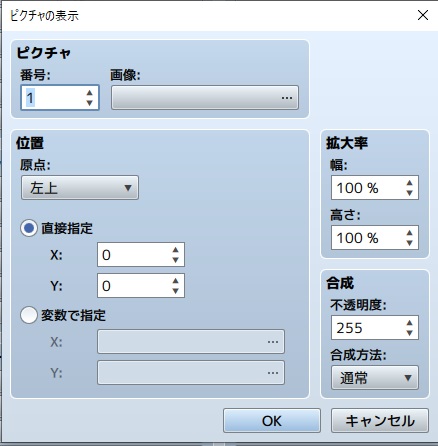Screen dimensions: 438x446
Task: Decrease the picture 番号 with down arrow
Action: pyautogui.click(x=89, y=103)
